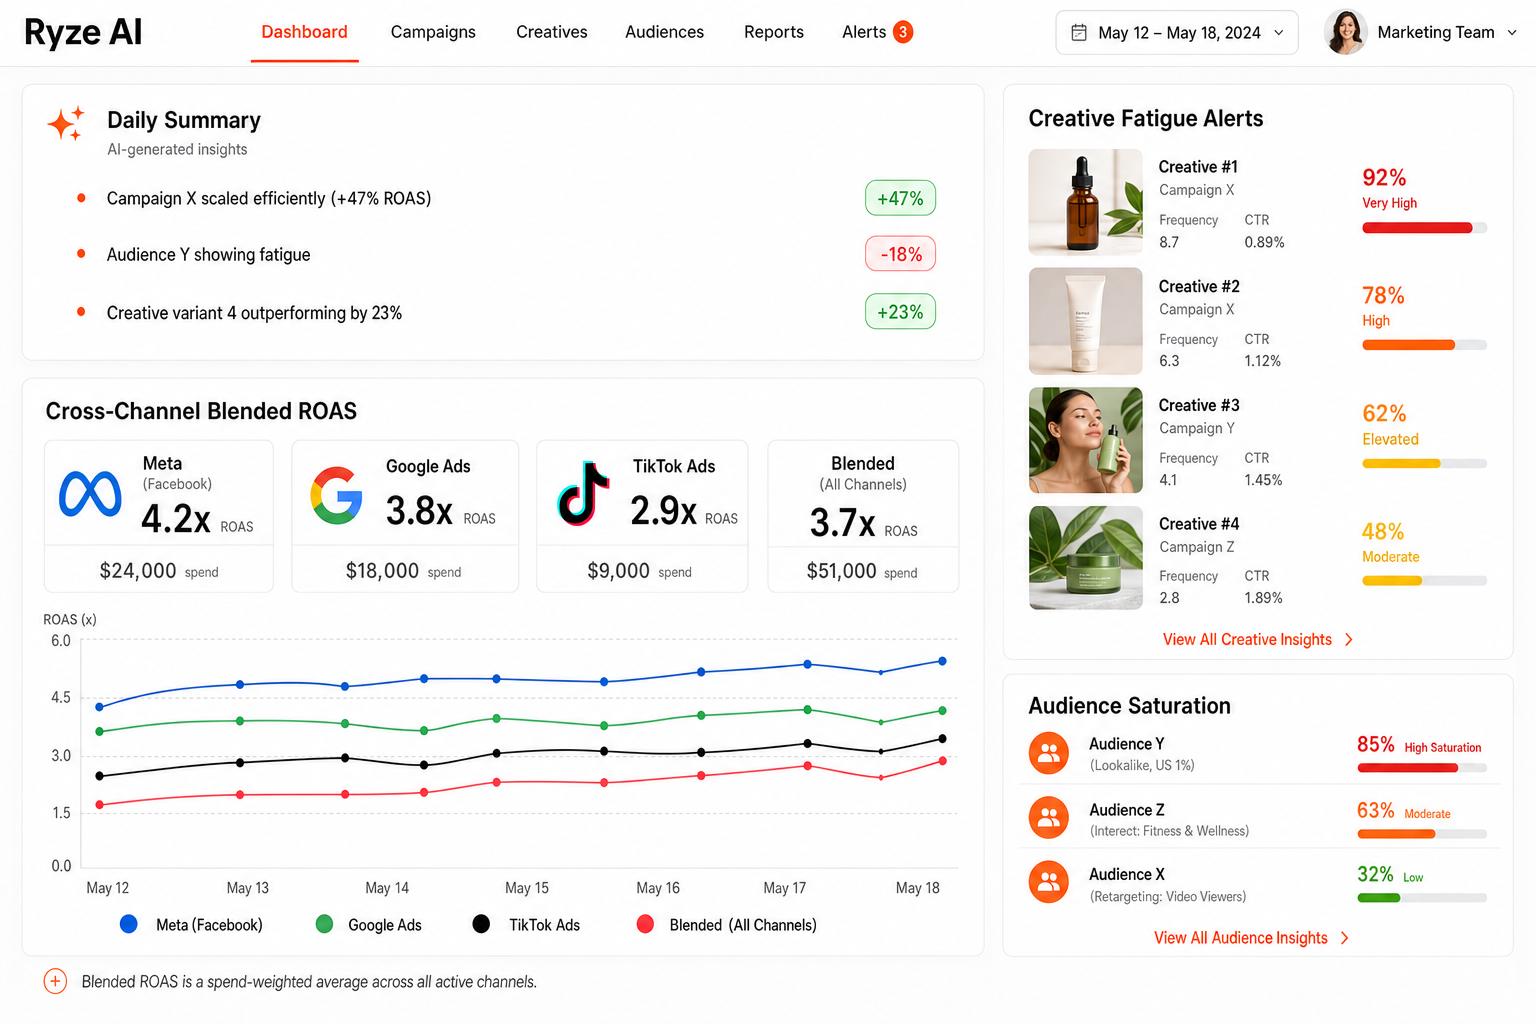
Task: Click 'Audience Y showing fatigue' insight
Action: [x=208, y=255]
